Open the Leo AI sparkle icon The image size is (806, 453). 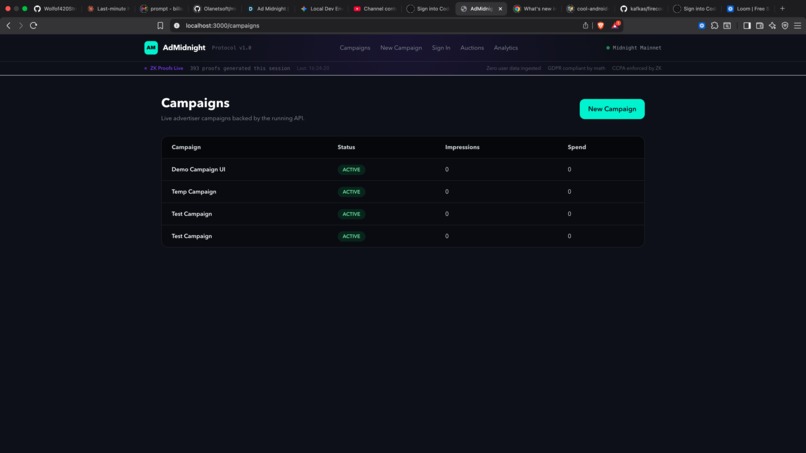[773, 25]
